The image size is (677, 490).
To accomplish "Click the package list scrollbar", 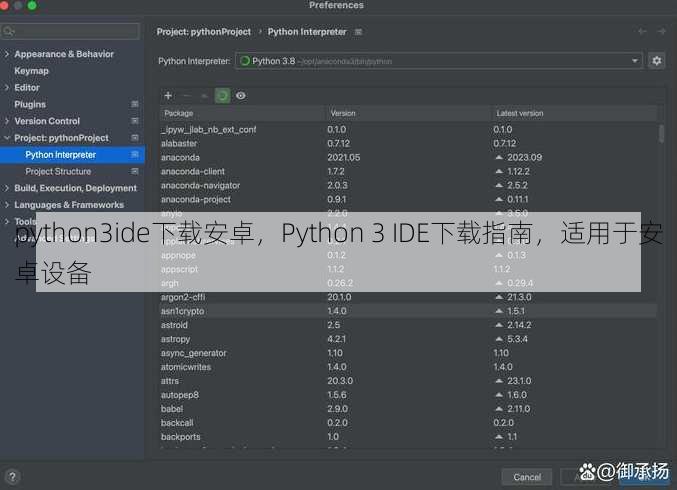I will click(x=661, y=133).
